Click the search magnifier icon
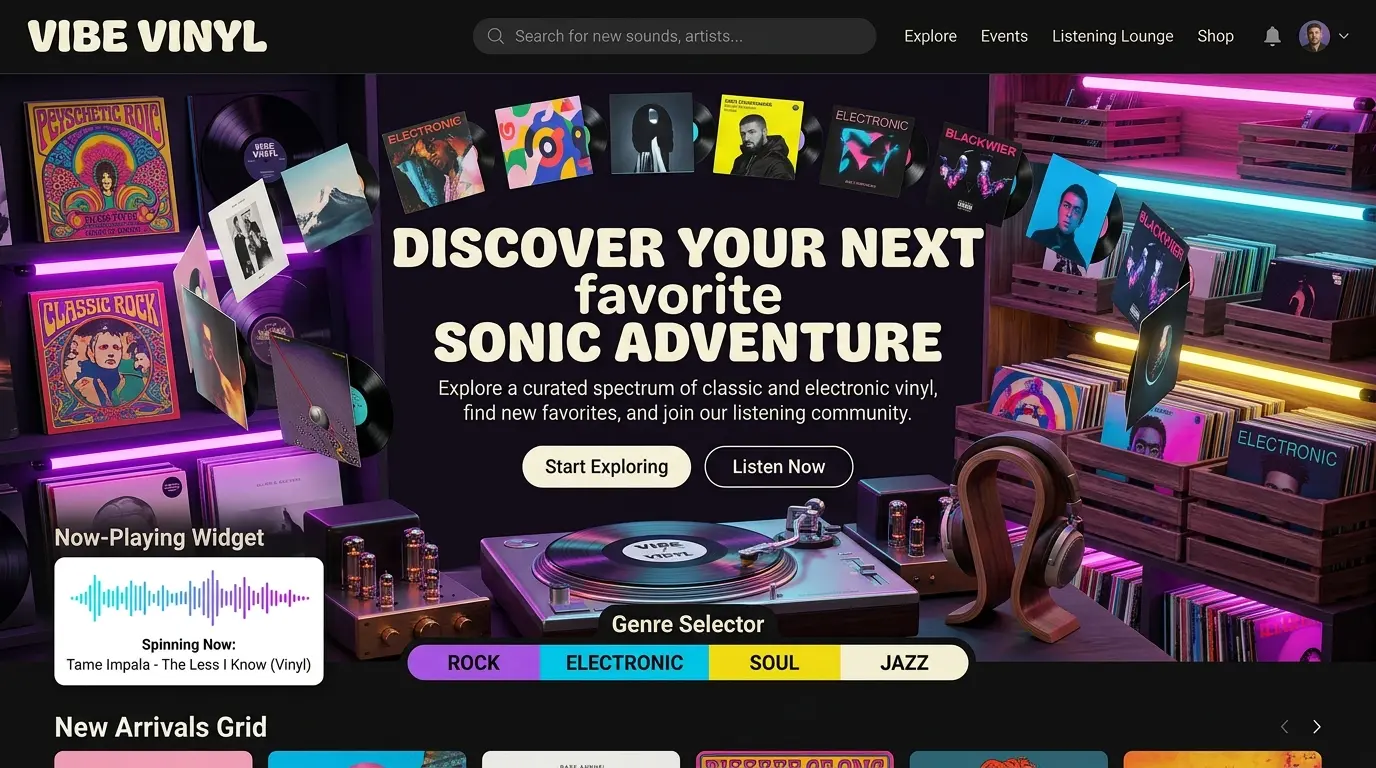Viewport: 1376px width, 768px height. click(495, 36)
